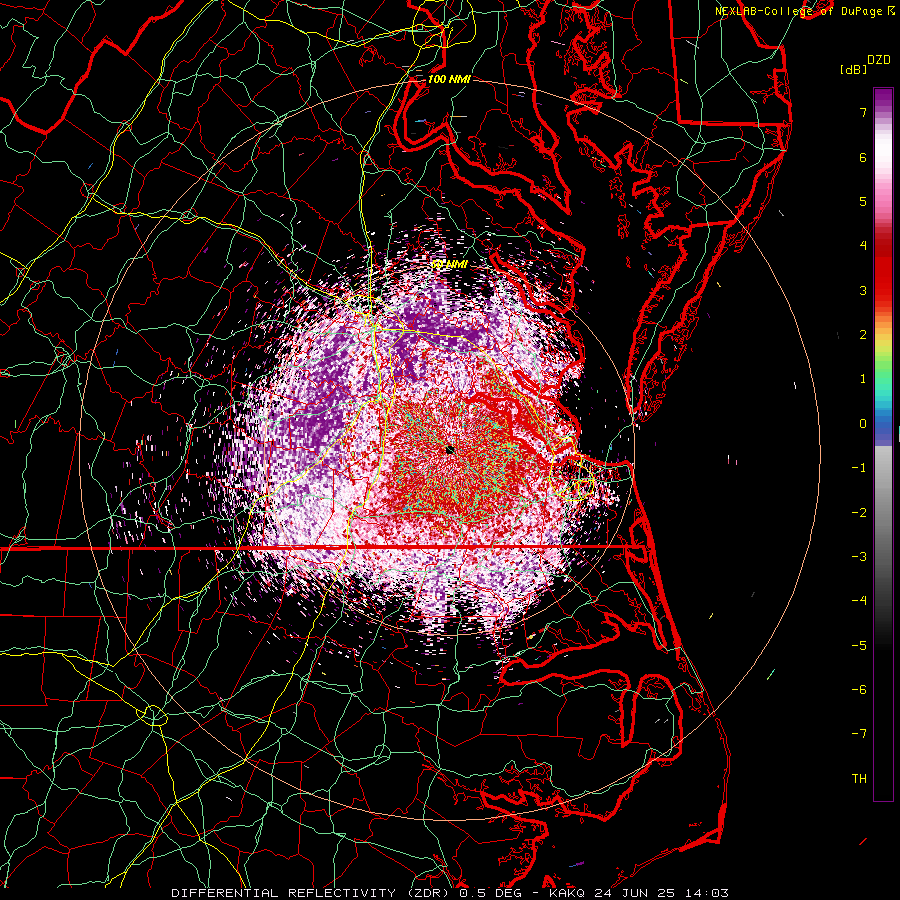
Task: Click the DZD product label above color scale
Action: point(879,60)
